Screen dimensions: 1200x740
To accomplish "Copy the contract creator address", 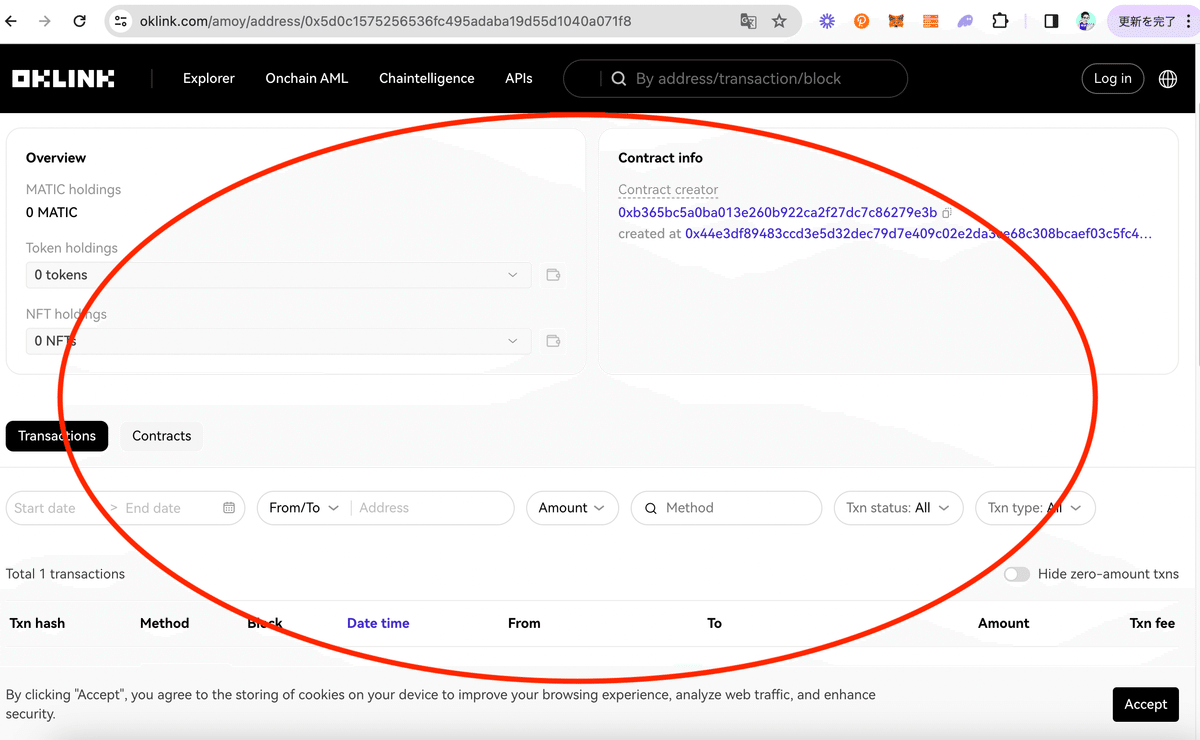I will [x=947, y=213].
